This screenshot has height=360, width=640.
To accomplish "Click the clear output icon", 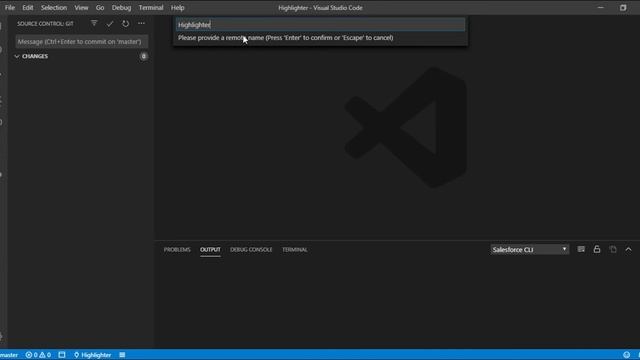I will [x=581, y=249].
